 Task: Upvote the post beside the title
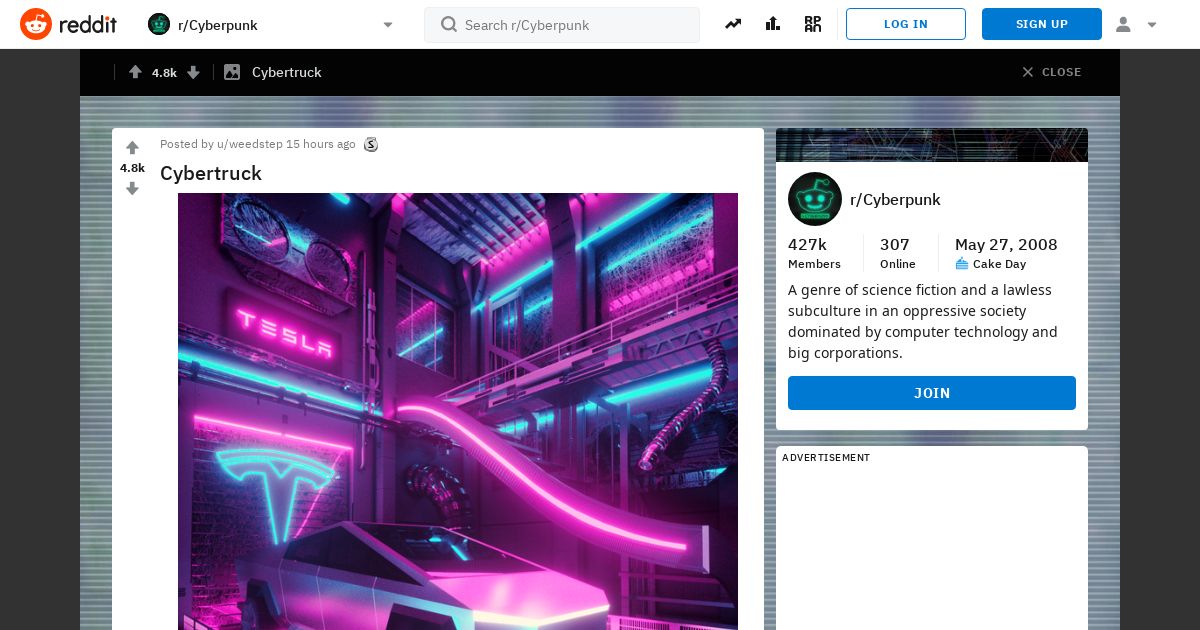pyautogui.click(x=132, y=148)
